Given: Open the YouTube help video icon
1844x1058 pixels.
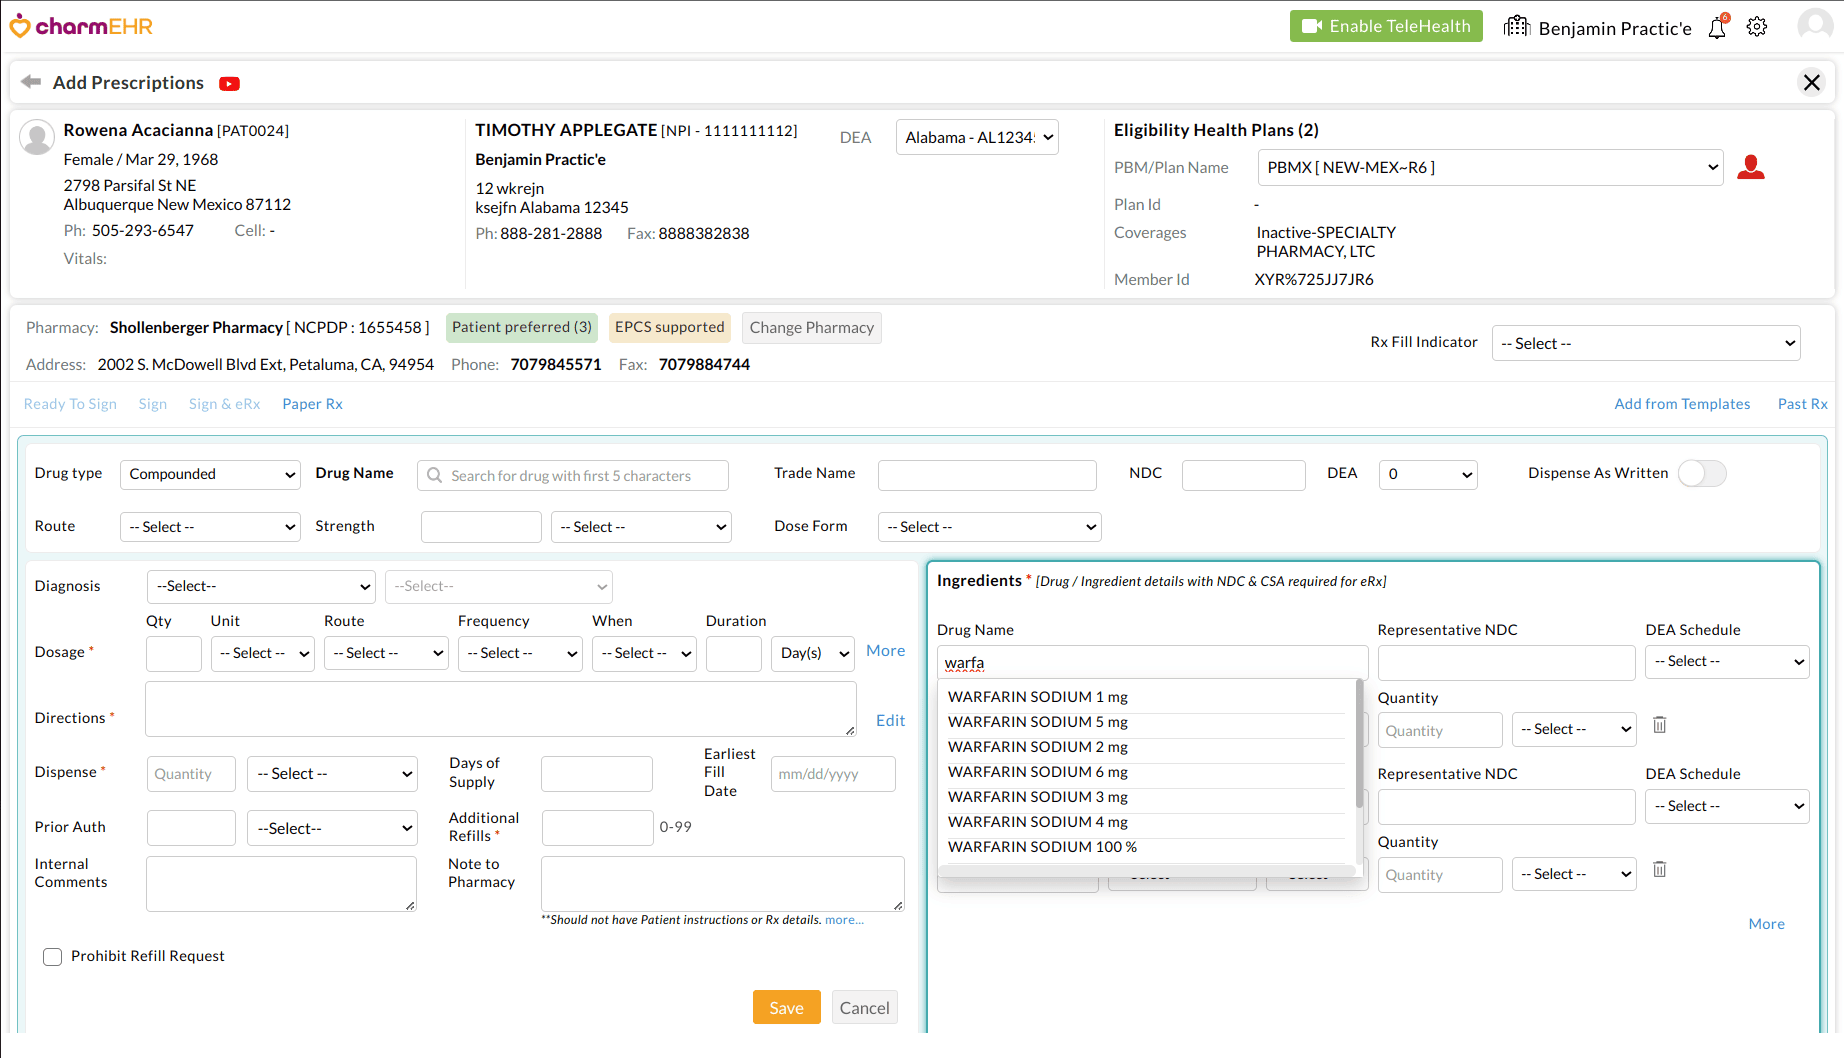Looking at the screenshot, I should point(229,84).
